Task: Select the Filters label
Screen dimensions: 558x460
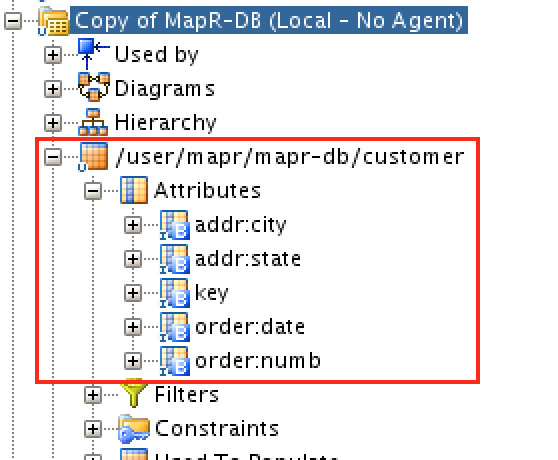Action: tap(187, 395)
